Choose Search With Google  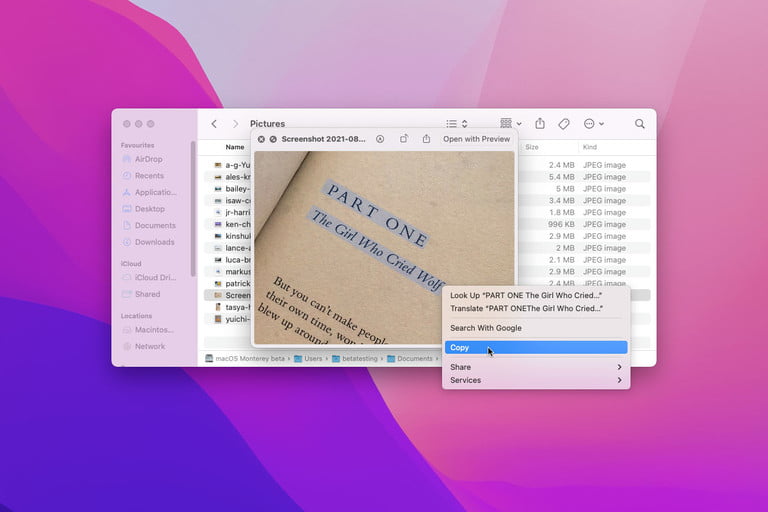(536, 328)
